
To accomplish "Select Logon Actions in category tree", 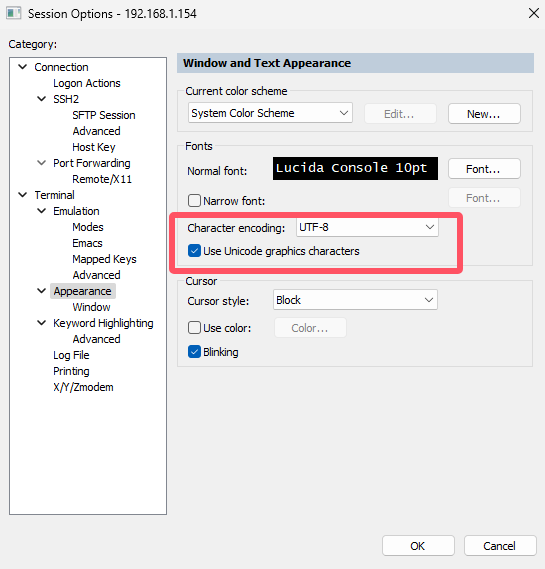I will tap(87, 83).
